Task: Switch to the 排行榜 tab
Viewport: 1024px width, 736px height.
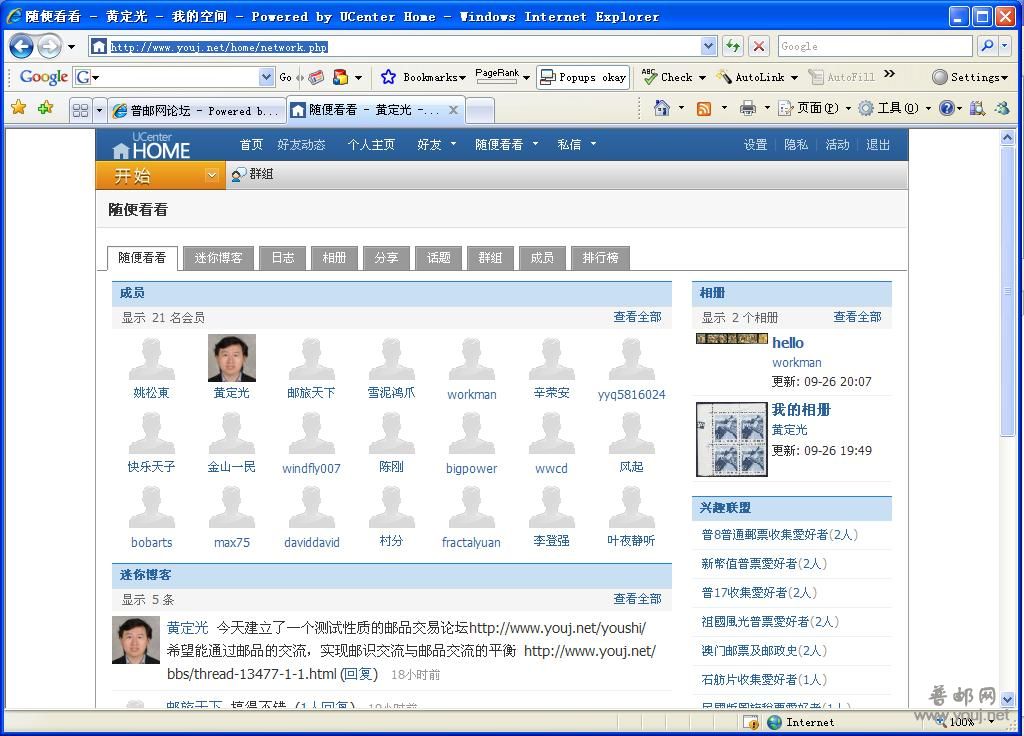Action: tap(600, 258)
